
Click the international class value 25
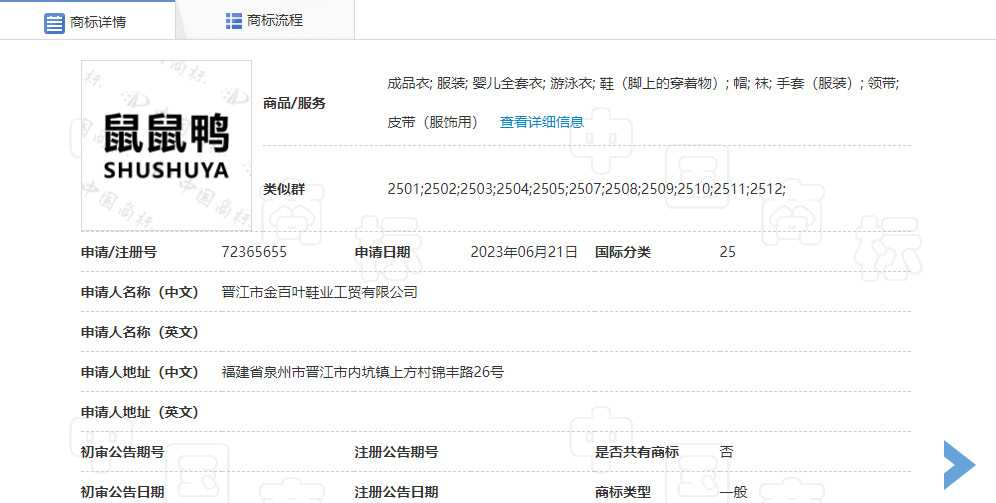pos(727,252)
